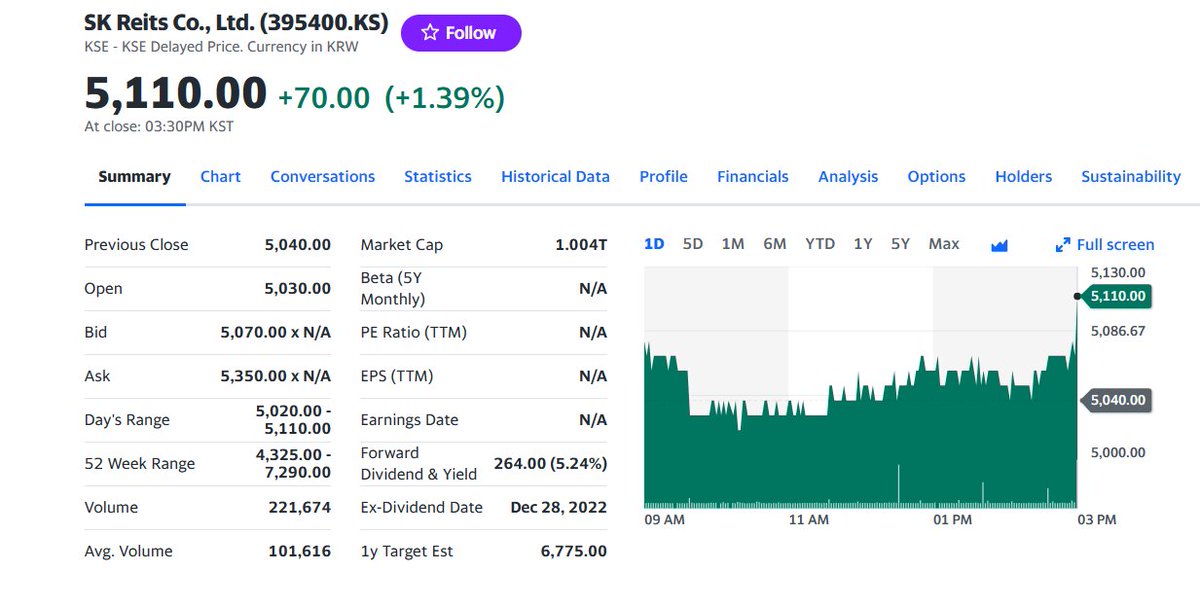The height and width of the screenshot is (607, 1200).
Task: Open the chart type indicator icon
Action: (x=999, y=245)
